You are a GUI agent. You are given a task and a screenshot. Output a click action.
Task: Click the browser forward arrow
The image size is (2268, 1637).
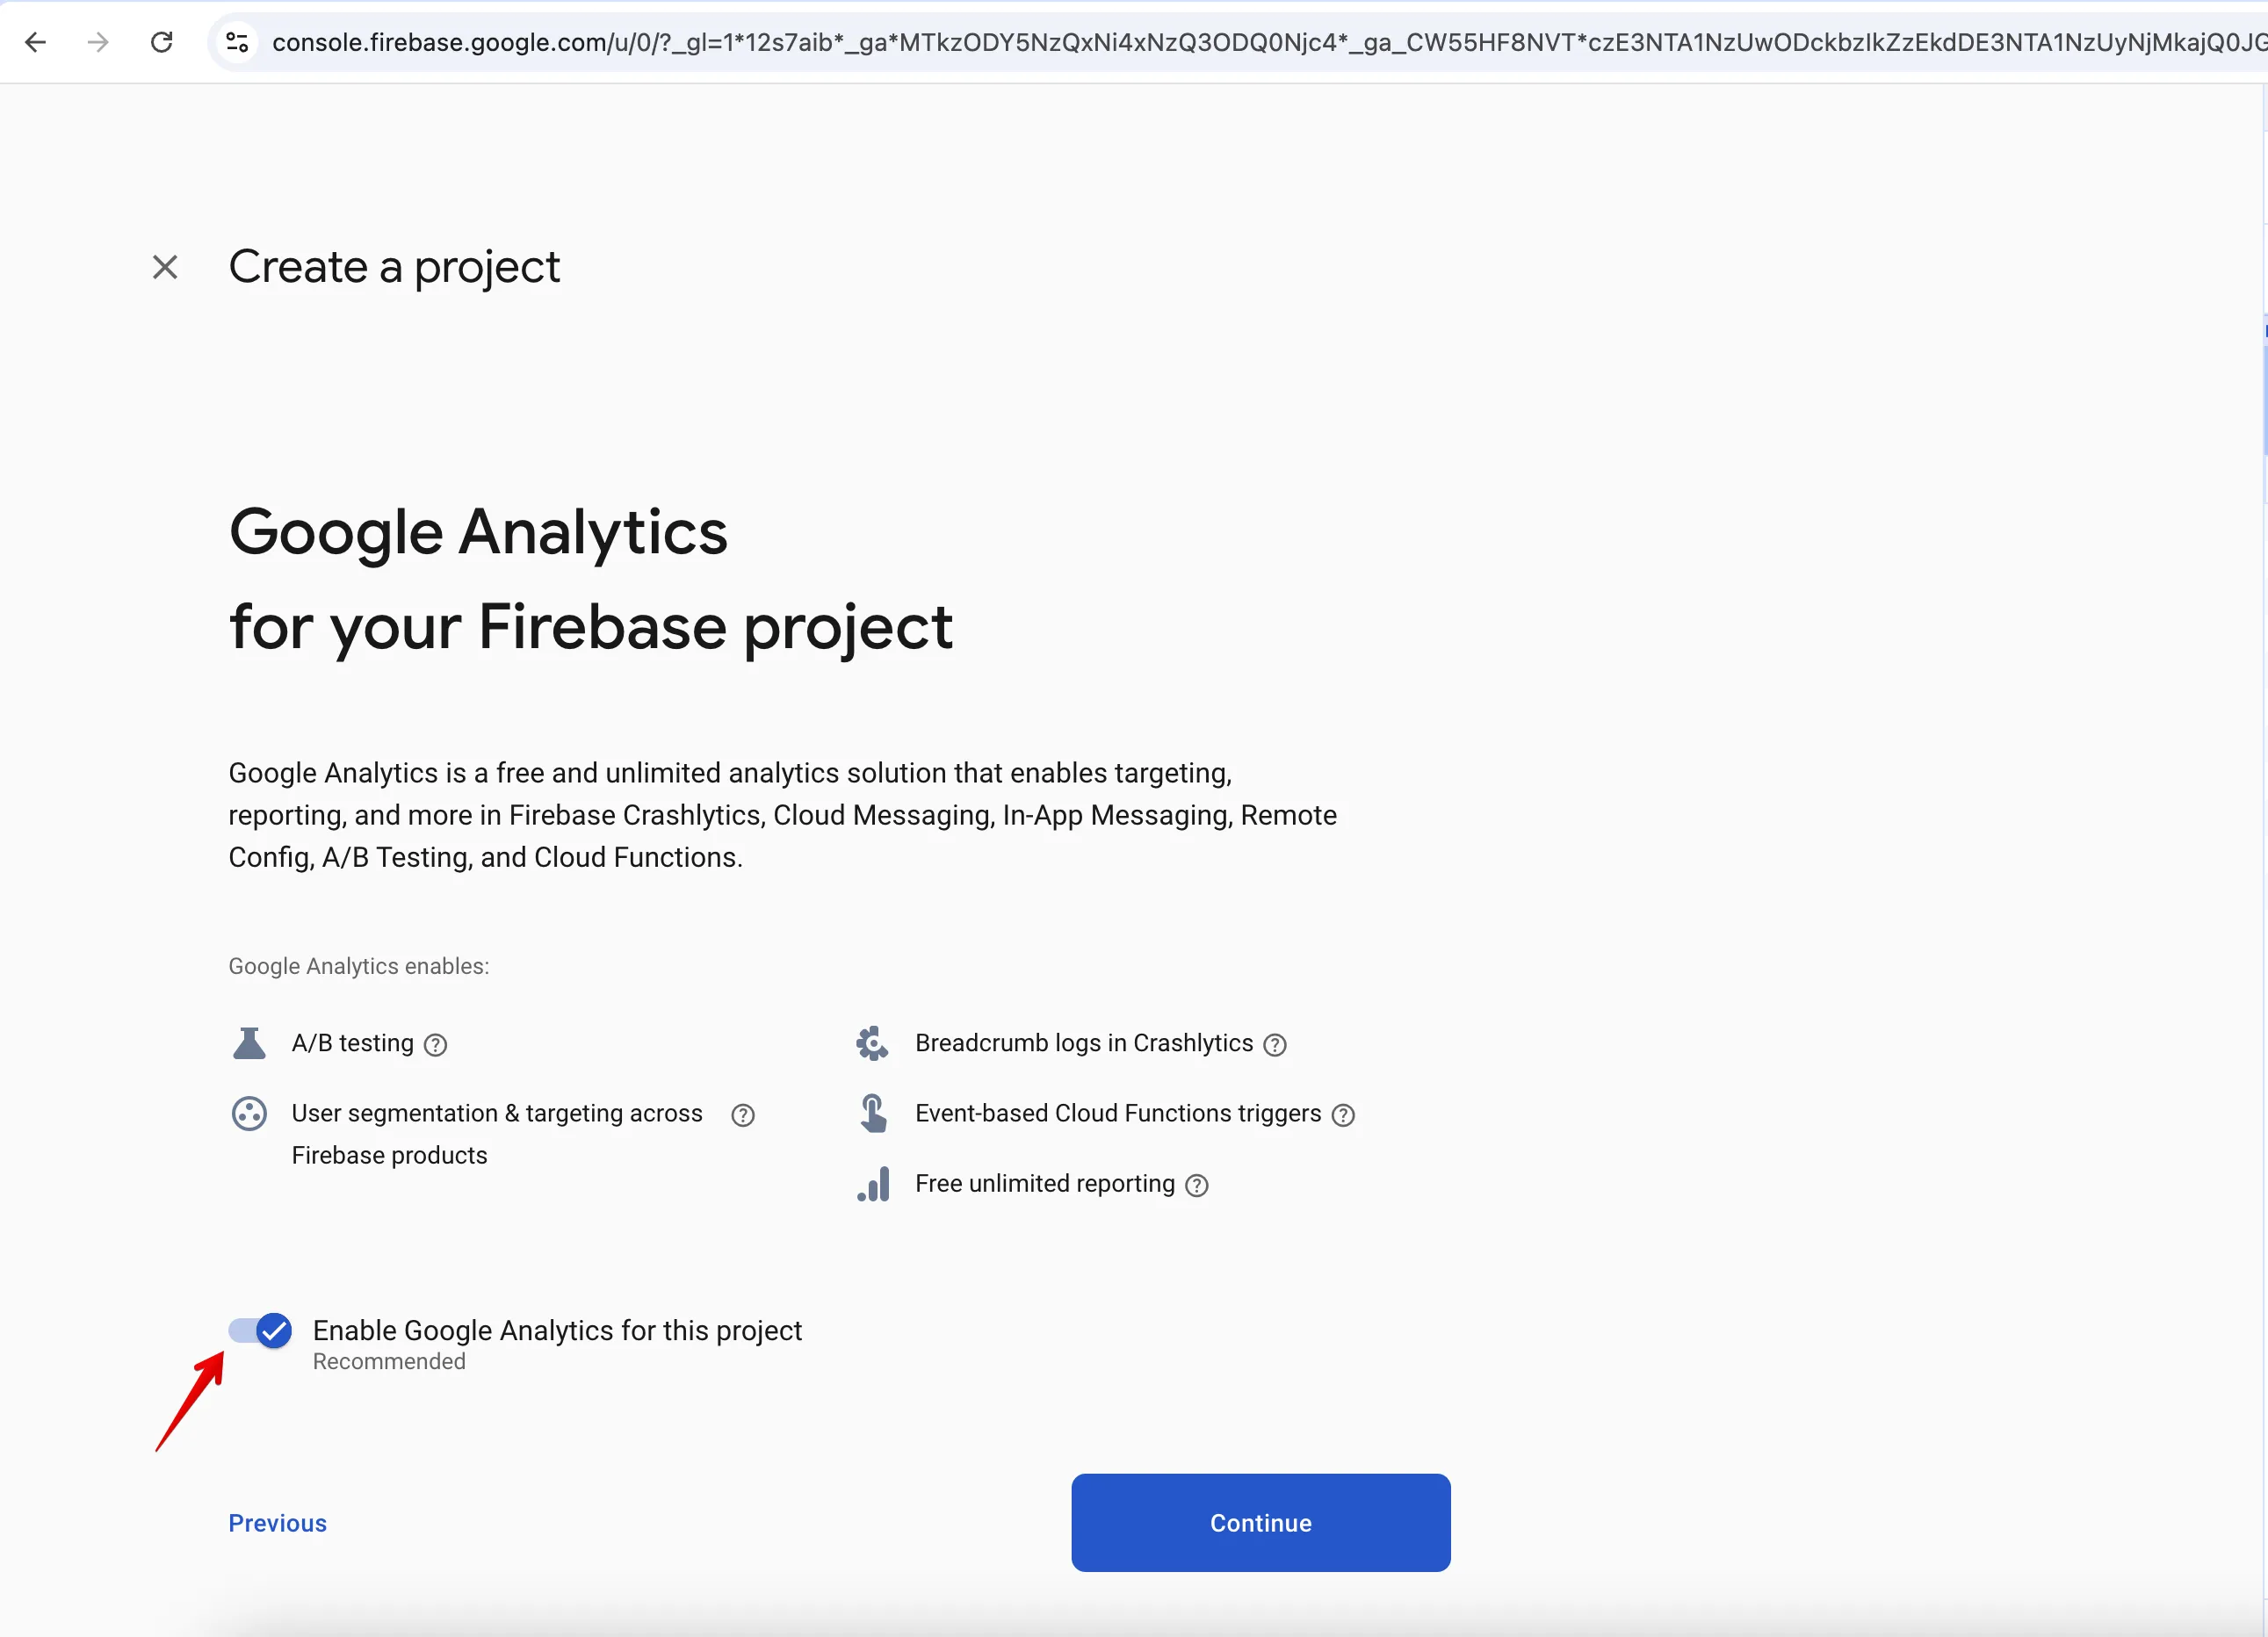(x=98, y=42)
